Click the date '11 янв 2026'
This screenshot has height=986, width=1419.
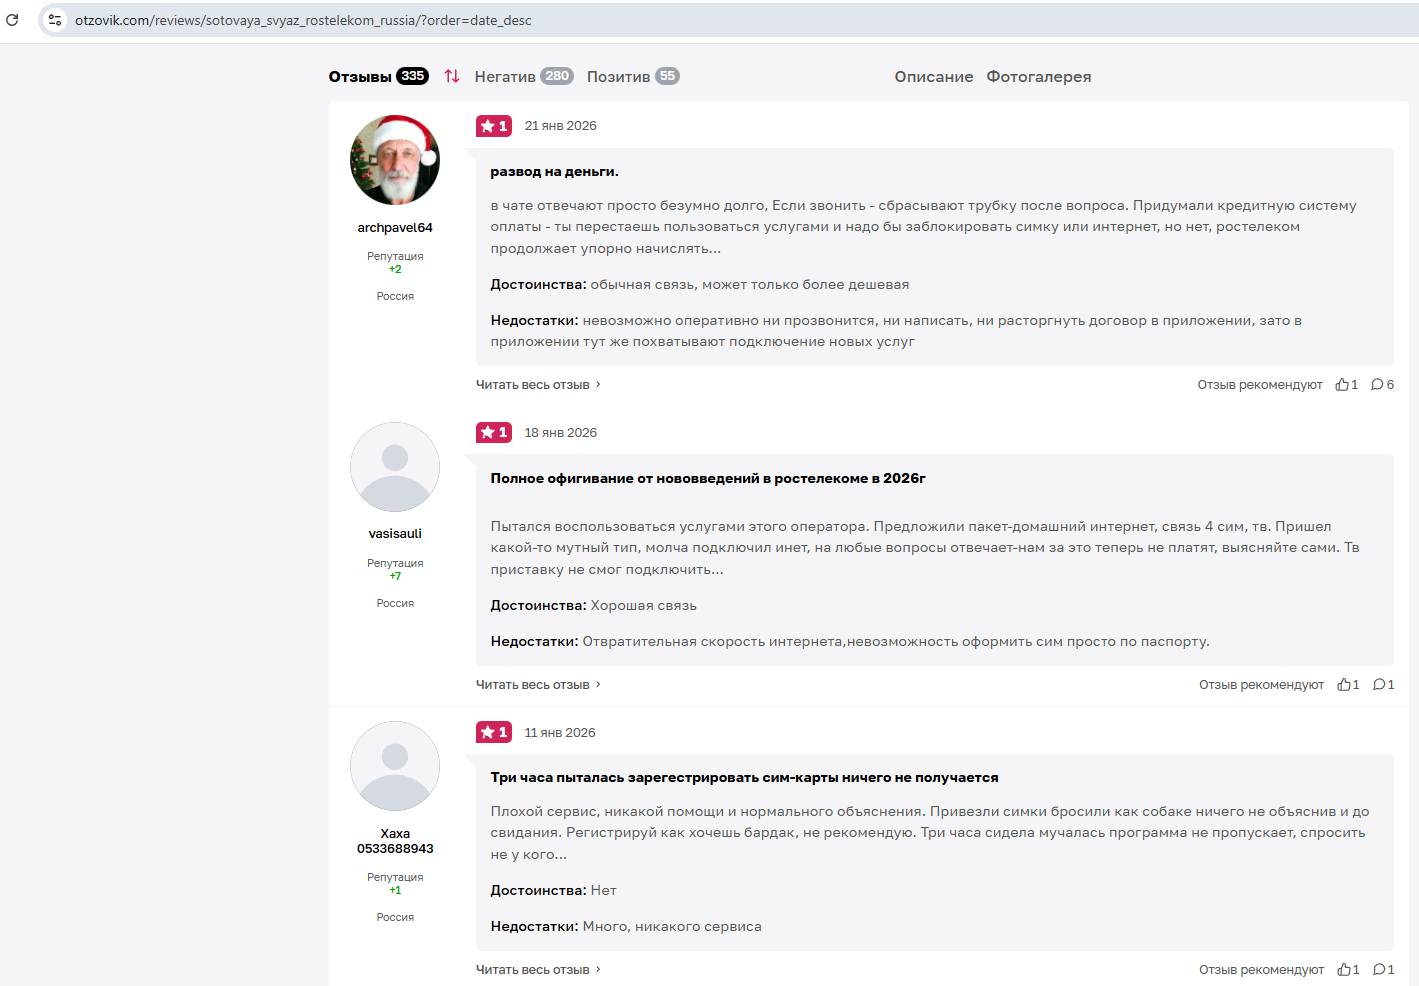560,733
